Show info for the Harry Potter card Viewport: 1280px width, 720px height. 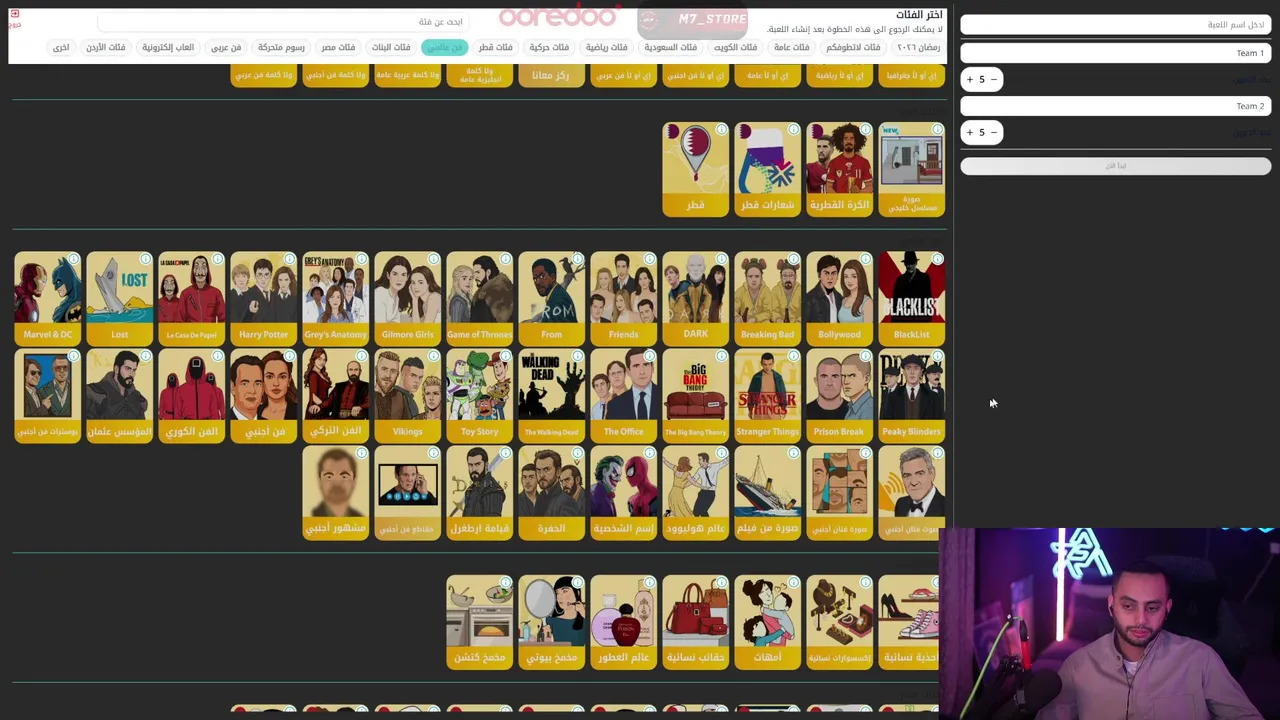(x=289, y=259)
